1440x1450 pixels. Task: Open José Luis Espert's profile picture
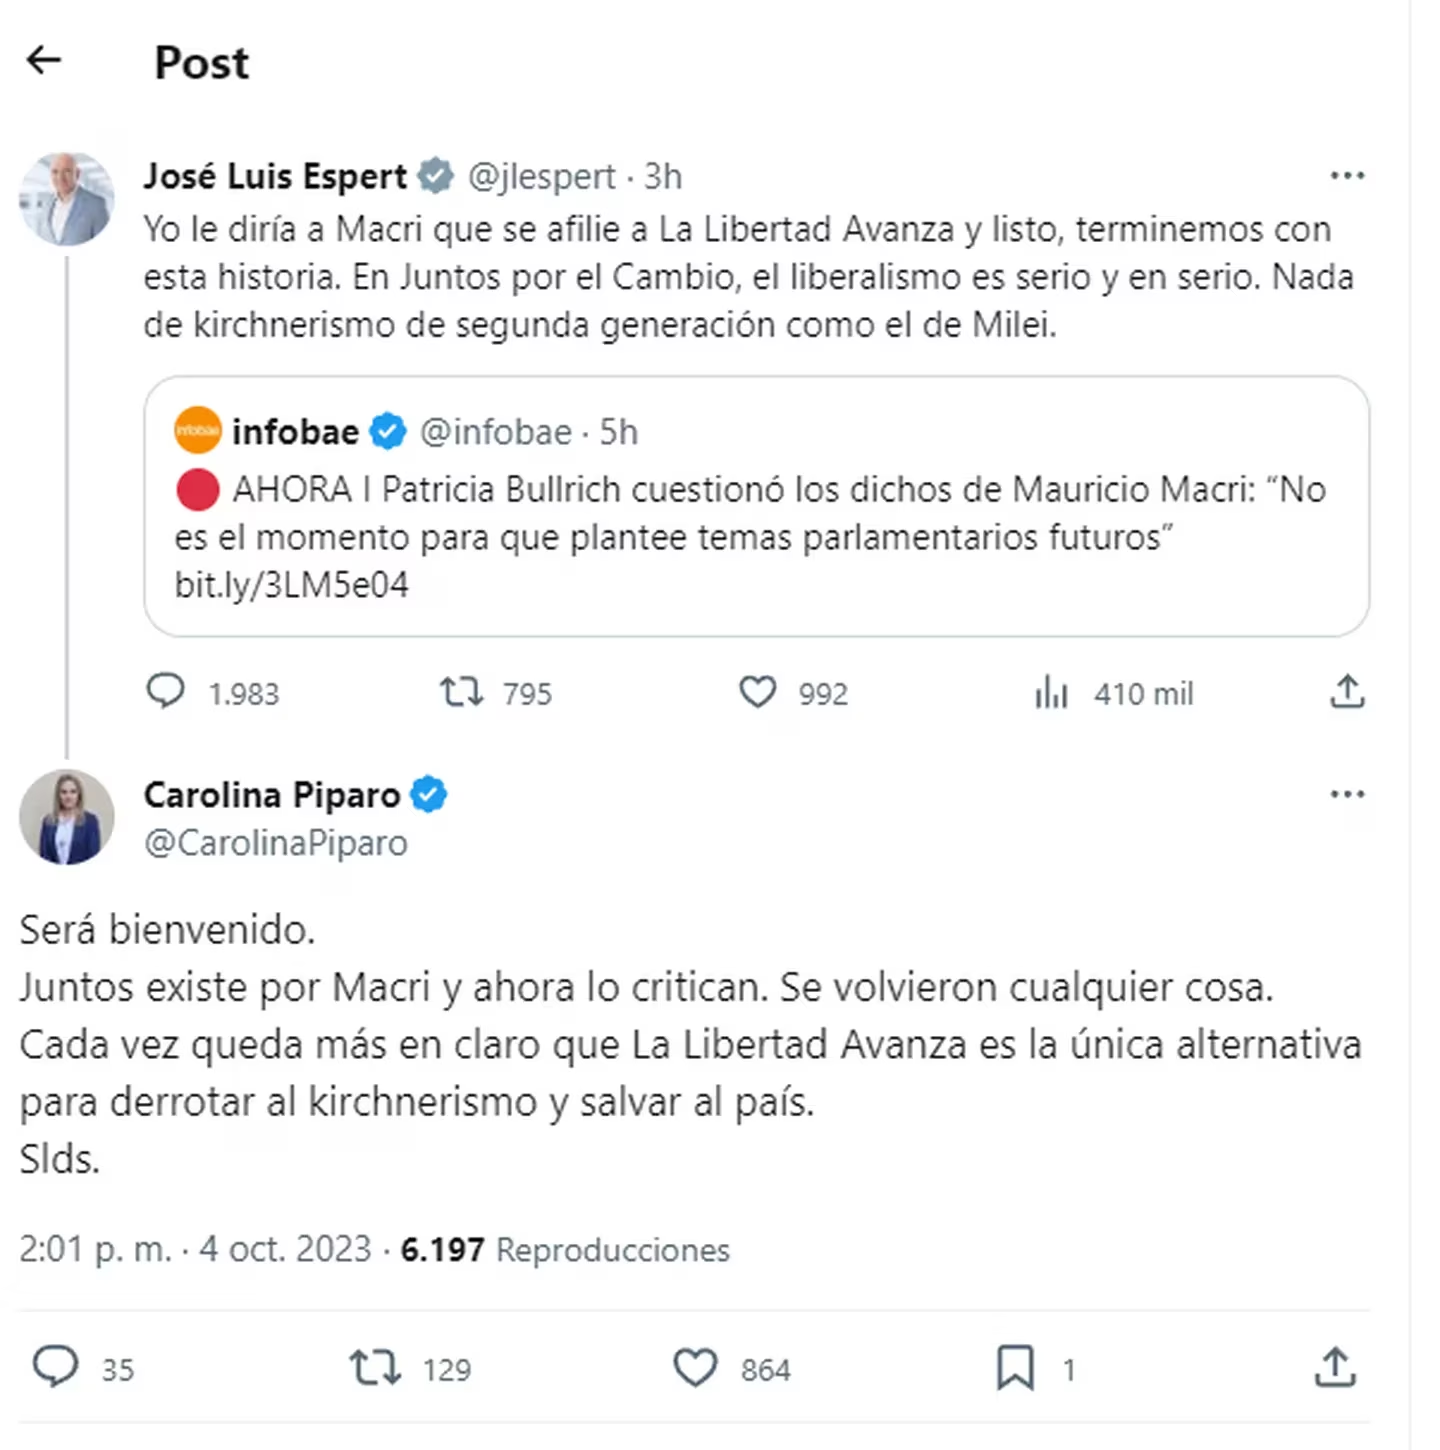pos(67,199)
